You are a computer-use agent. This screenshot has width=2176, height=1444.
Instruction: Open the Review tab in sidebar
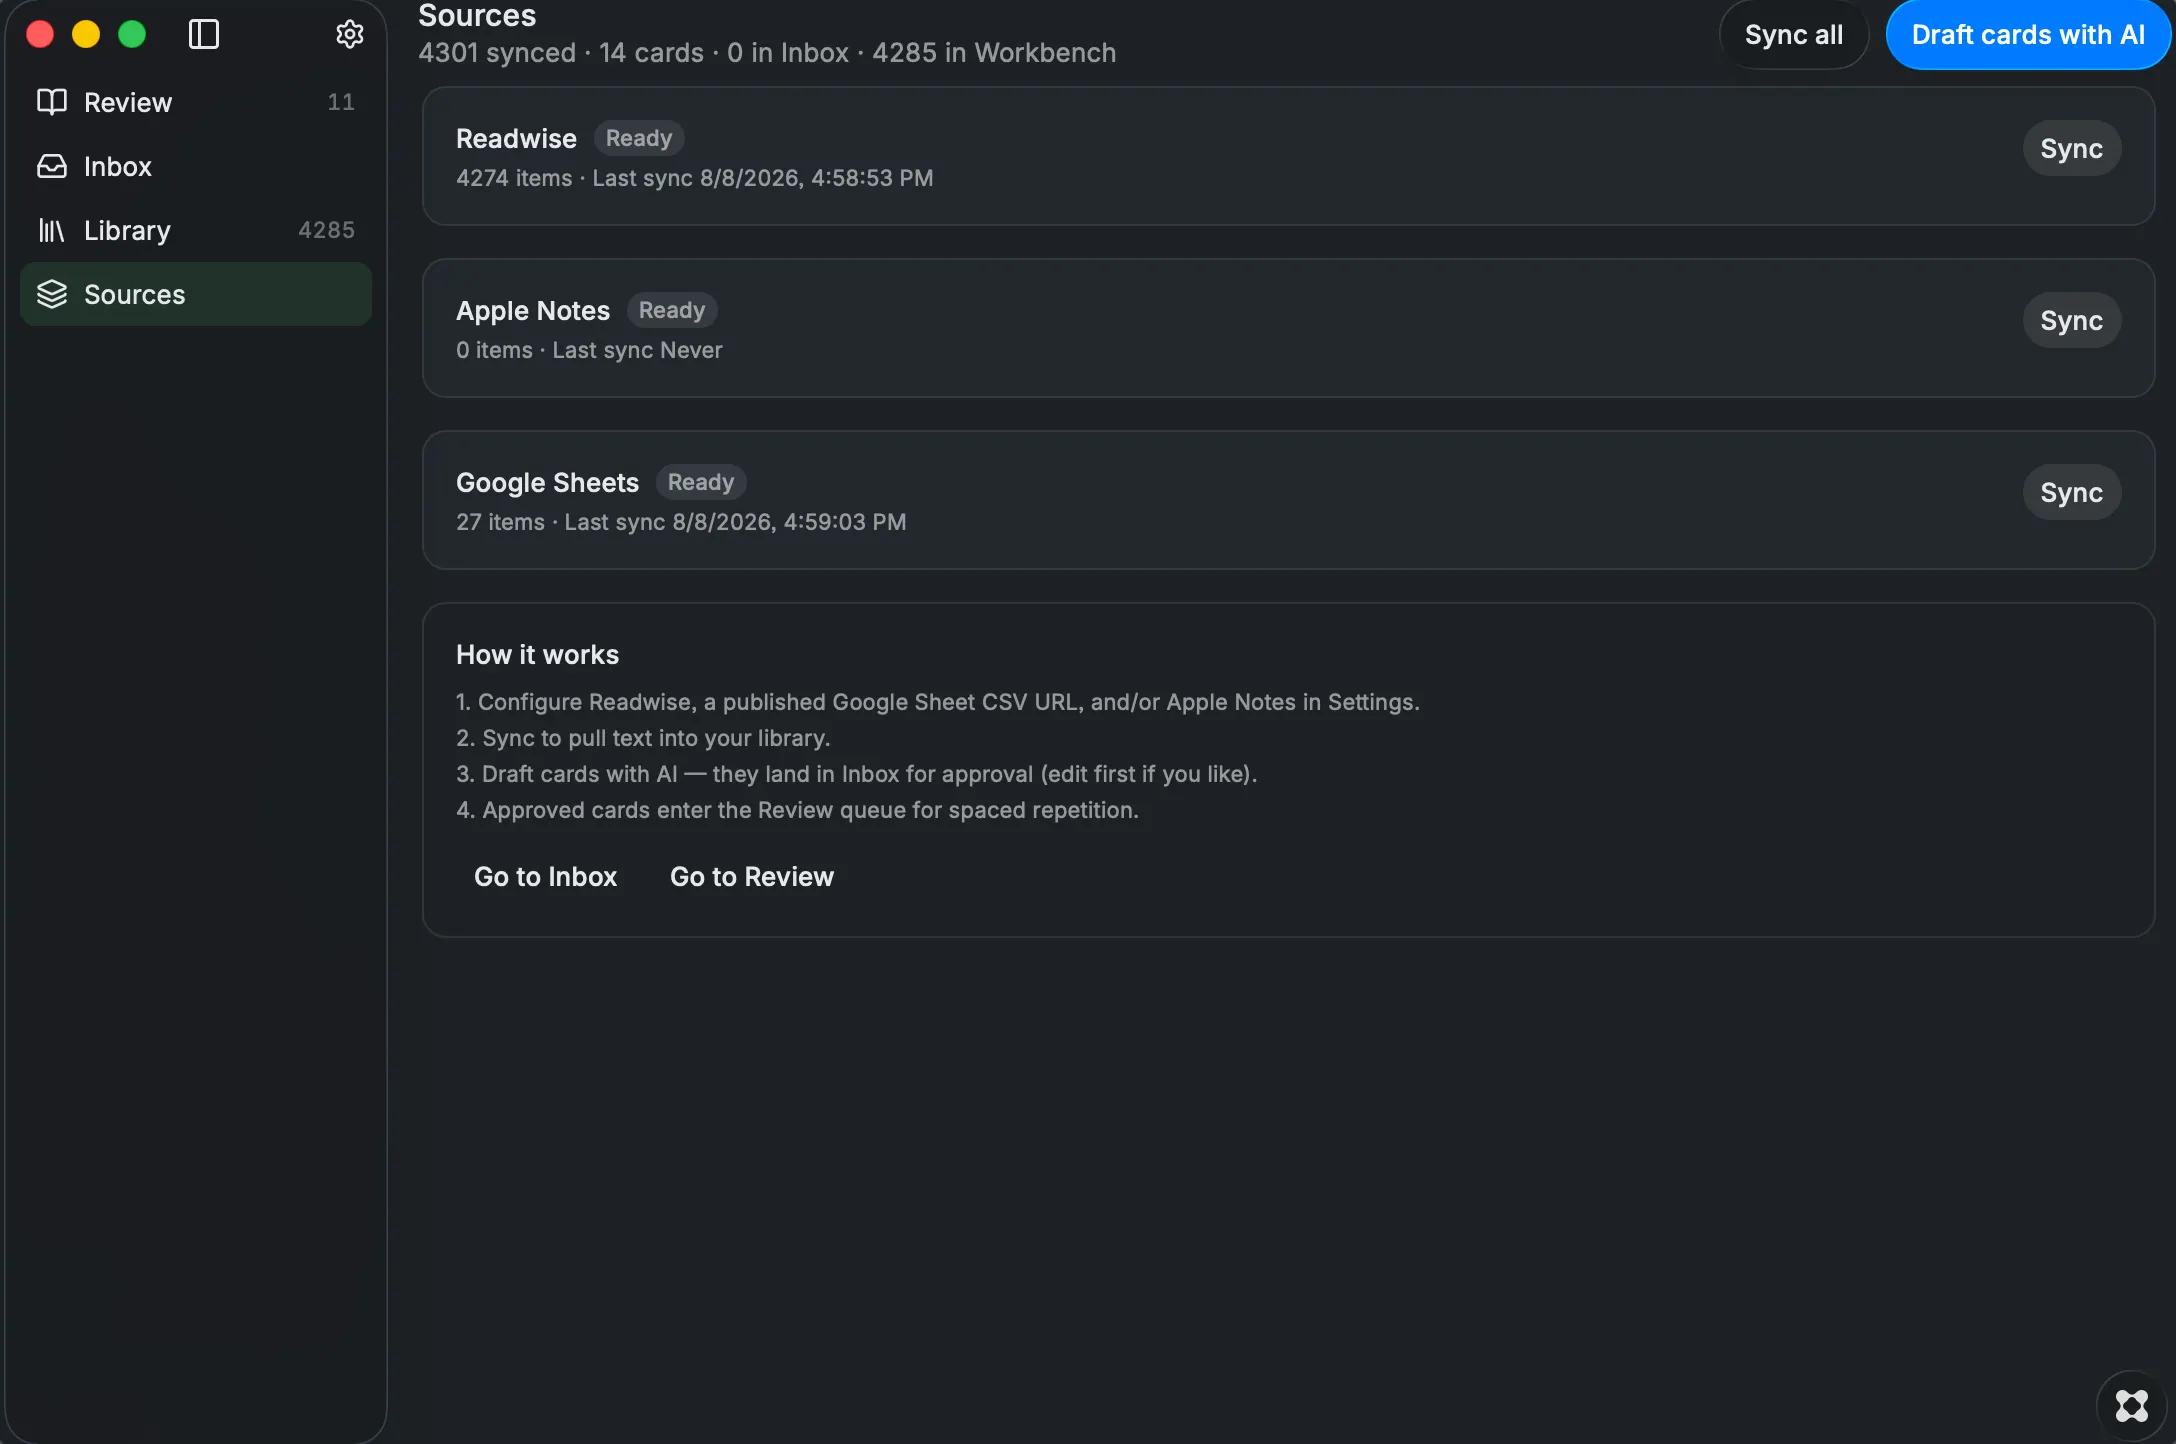point(196,102)
